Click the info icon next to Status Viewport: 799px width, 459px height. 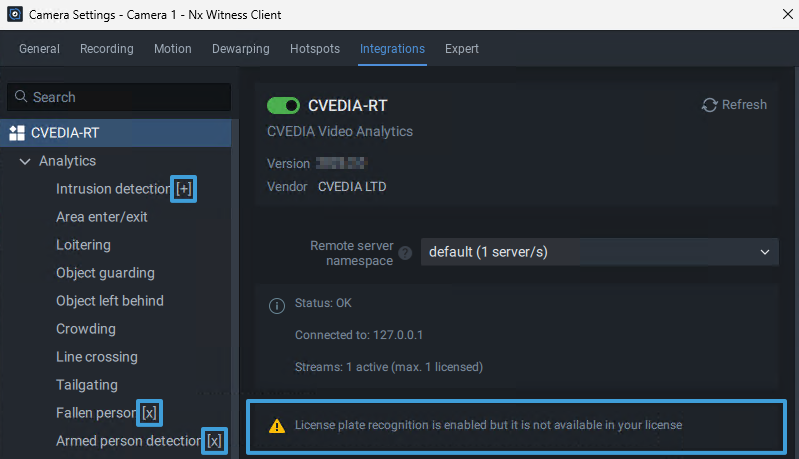[277, 305]
